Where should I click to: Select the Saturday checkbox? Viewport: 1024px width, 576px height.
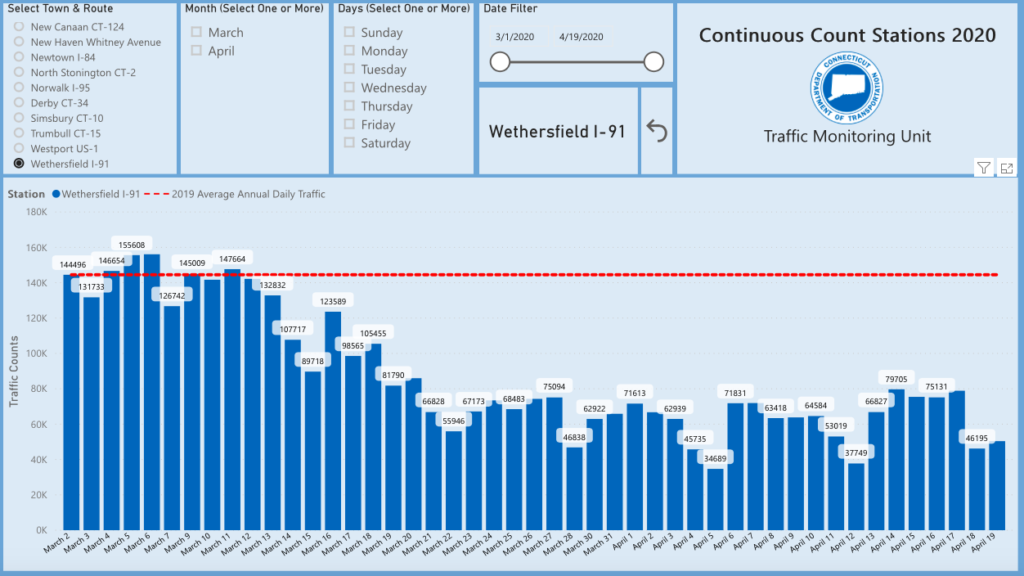pos(349,143)
